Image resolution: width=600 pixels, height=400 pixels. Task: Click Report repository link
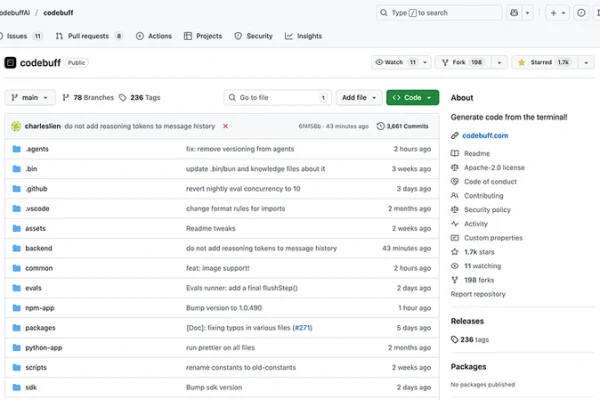click(x=478, y=294)
